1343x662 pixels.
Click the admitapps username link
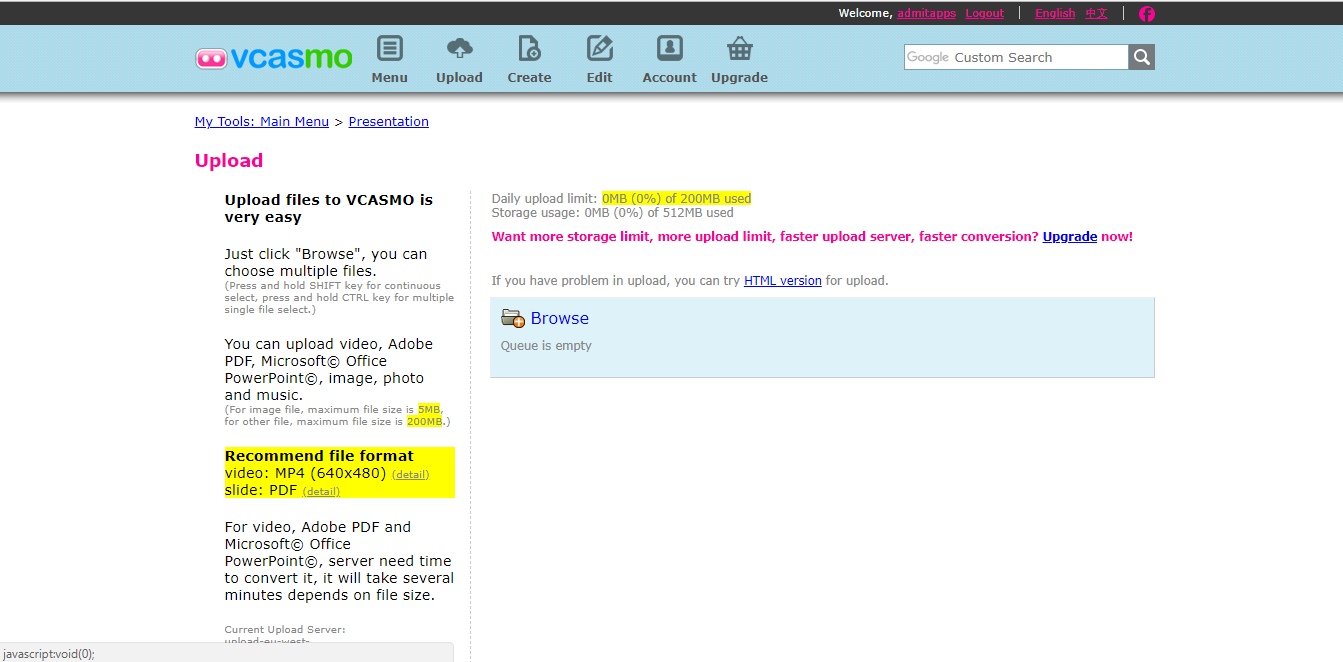tap(926, 14)
